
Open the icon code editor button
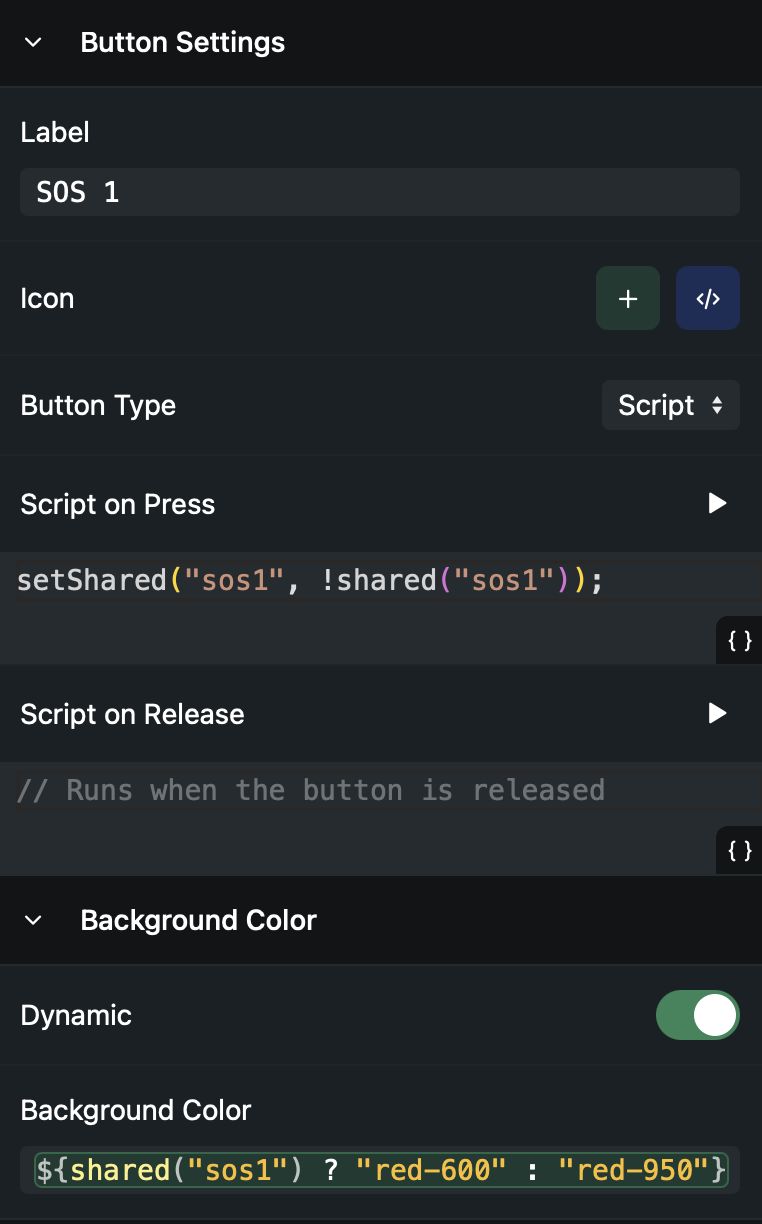tap(707, 298)
